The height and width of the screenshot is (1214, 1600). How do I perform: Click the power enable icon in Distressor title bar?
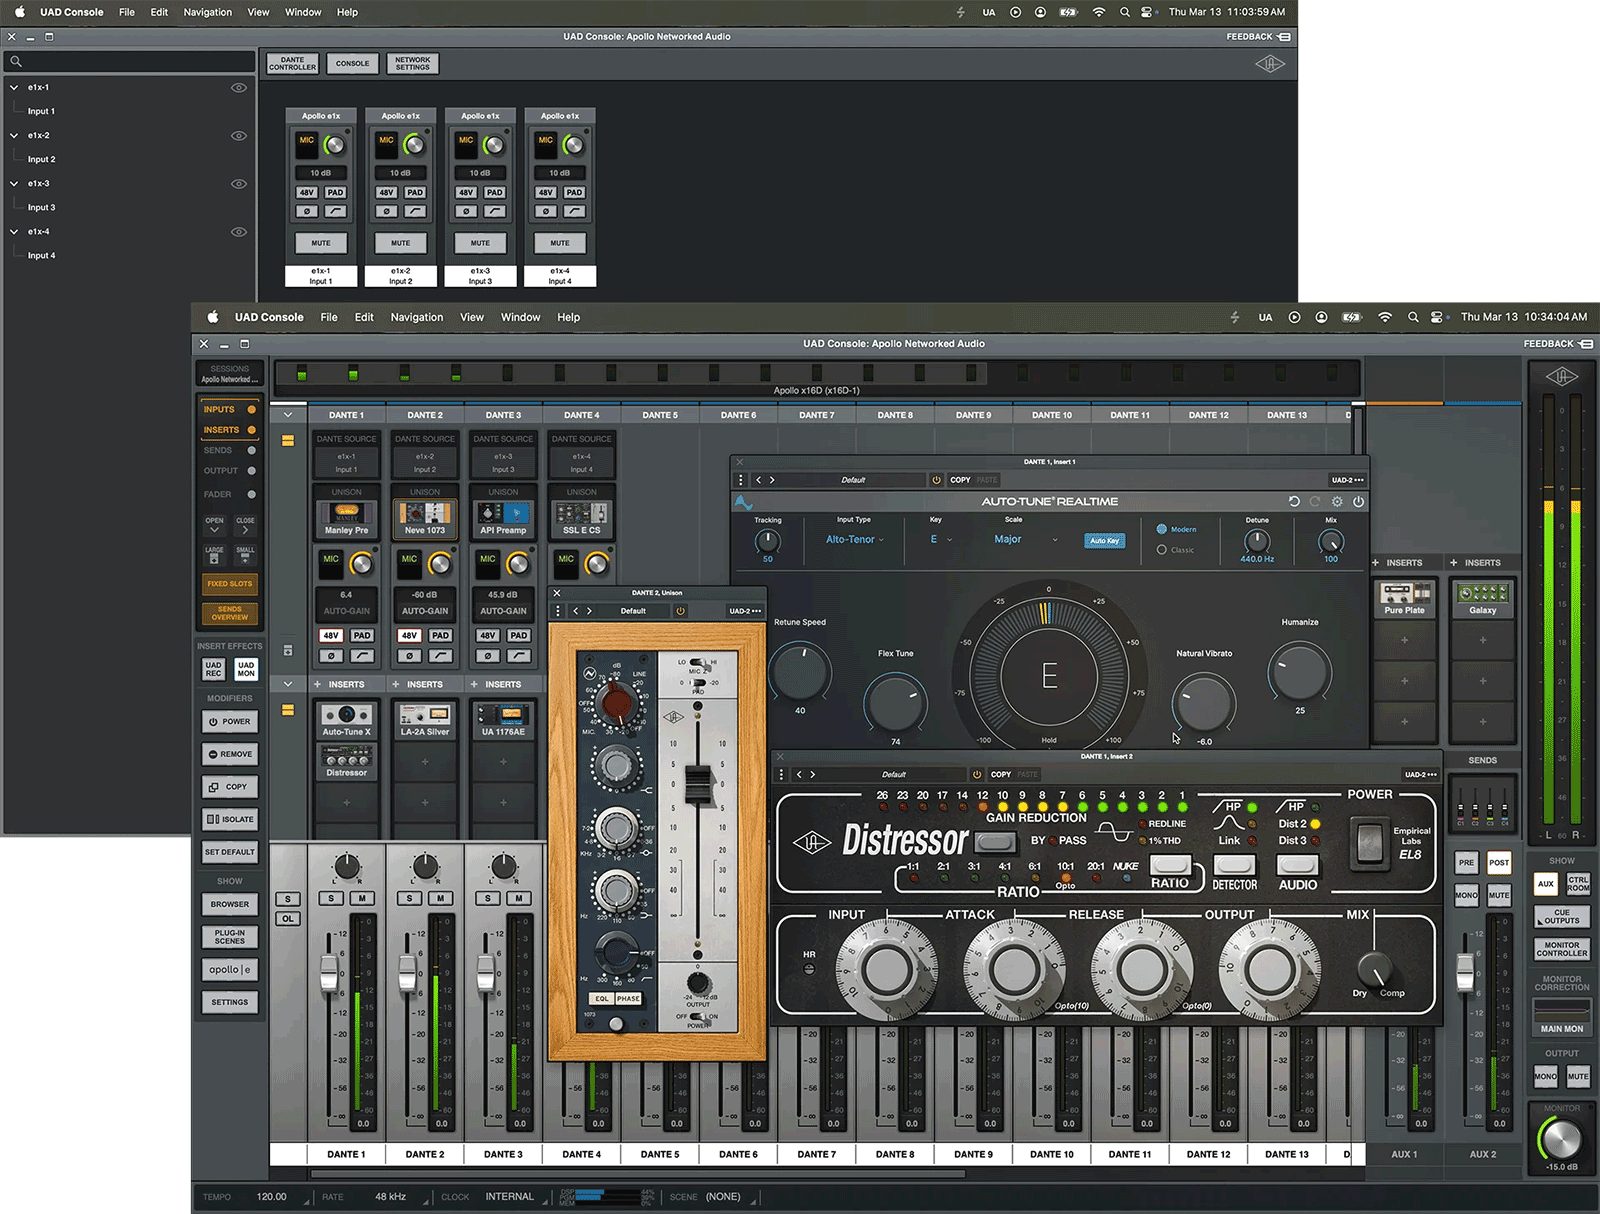[977, 775]
